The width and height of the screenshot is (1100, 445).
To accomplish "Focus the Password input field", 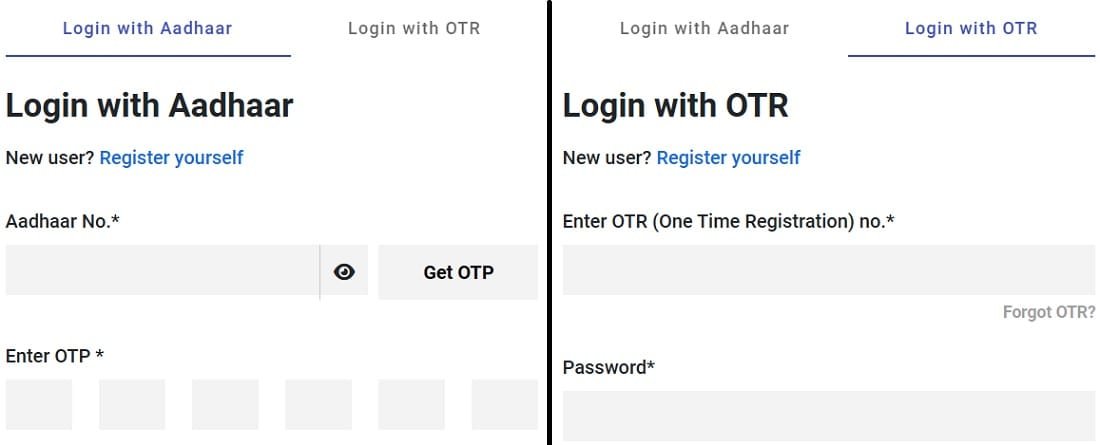I will pyautogui.click(x=828, y=415).
